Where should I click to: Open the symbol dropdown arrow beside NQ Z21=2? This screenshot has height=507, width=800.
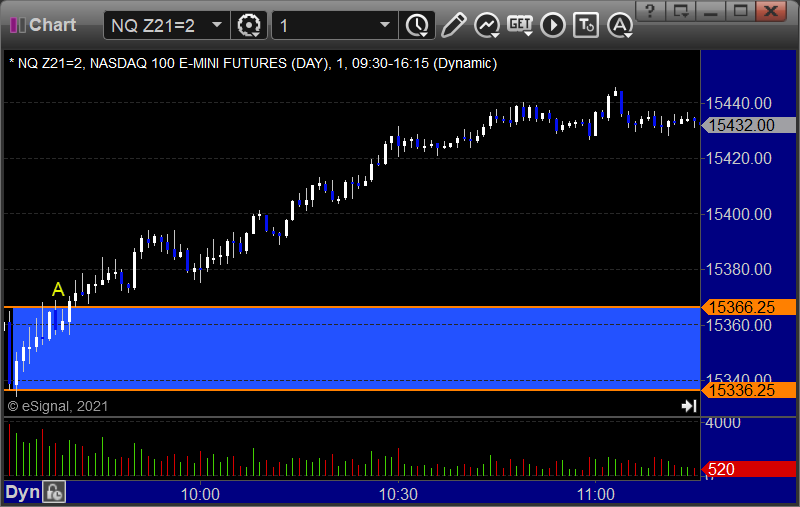point(217,24)
